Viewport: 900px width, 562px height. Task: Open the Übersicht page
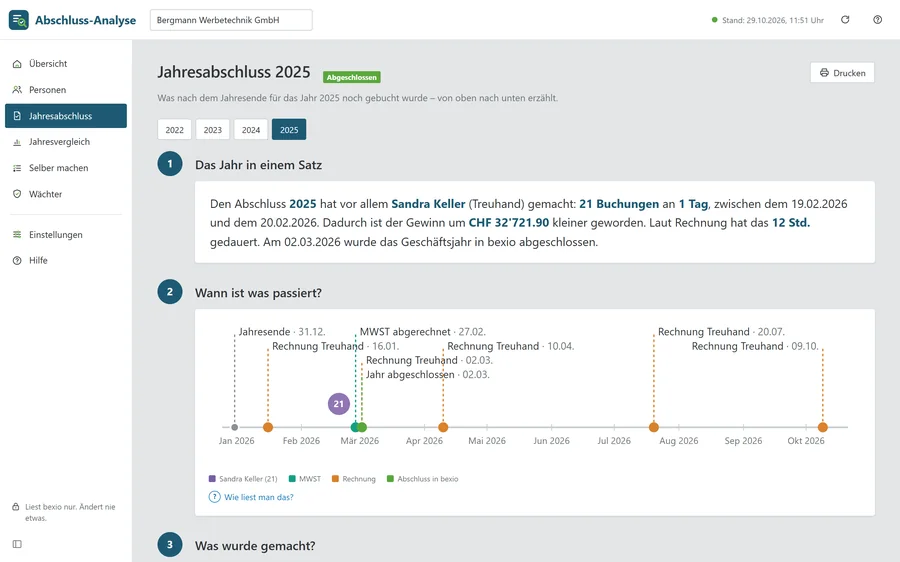pos(66,64)
